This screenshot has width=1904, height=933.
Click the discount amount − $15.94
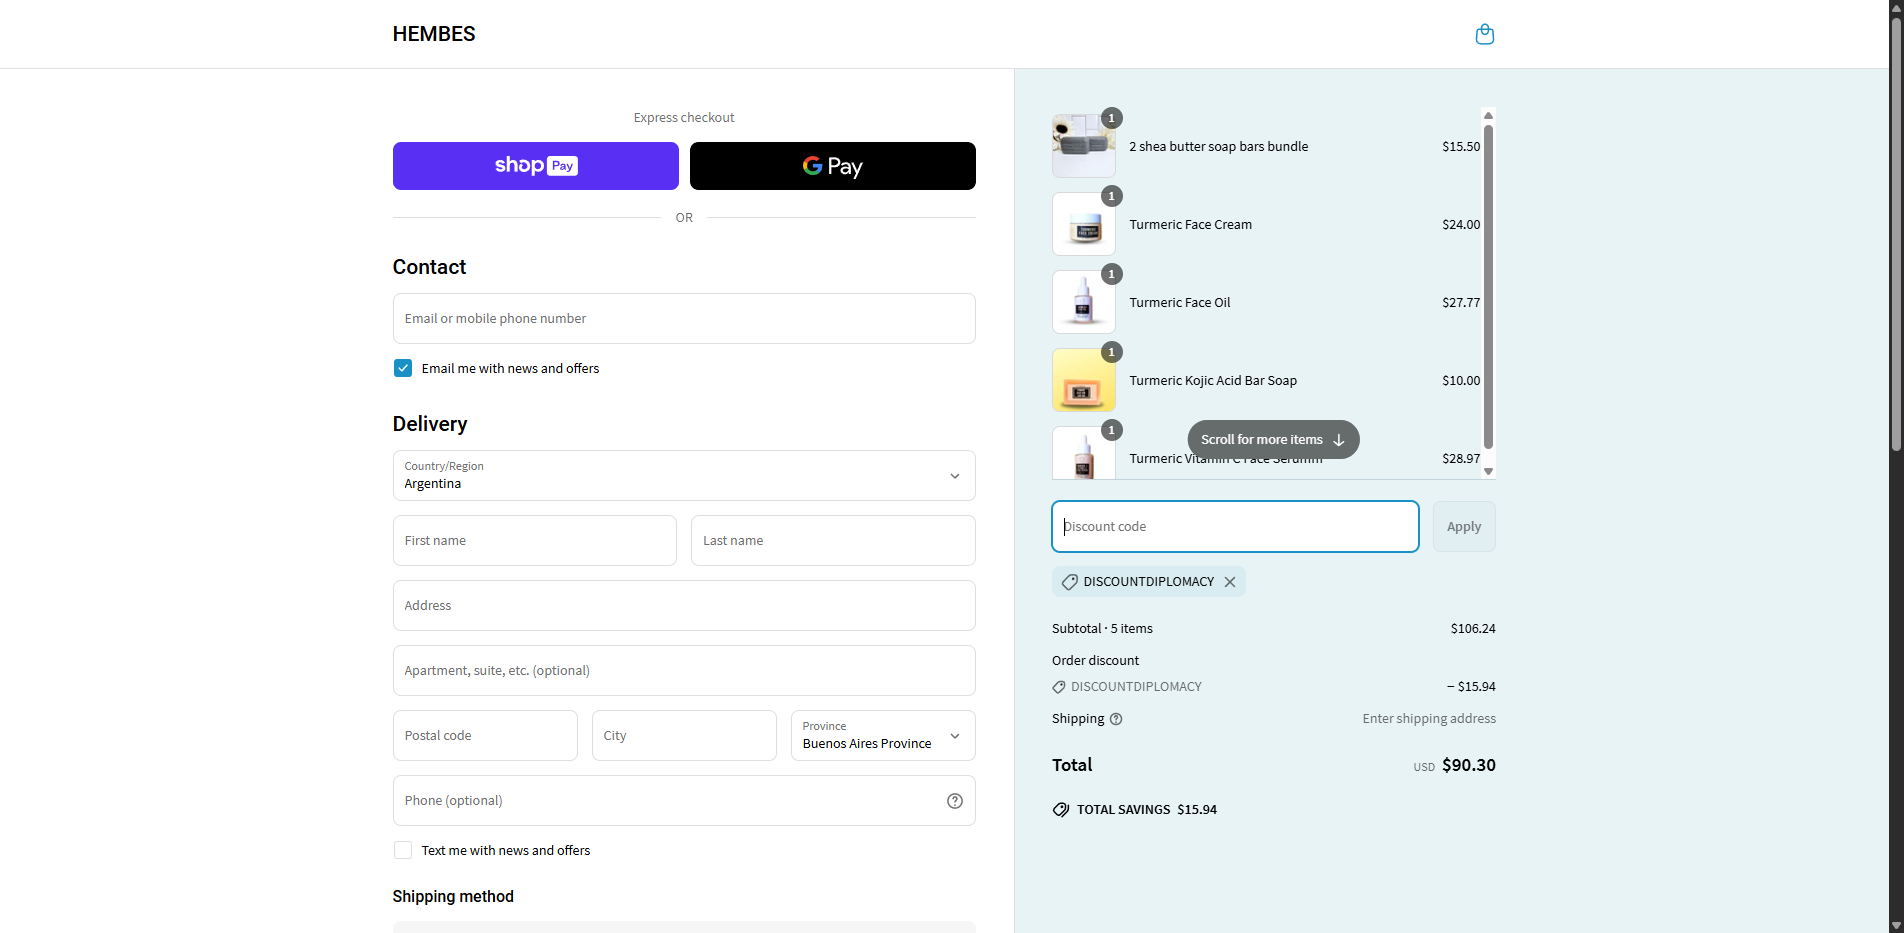[x=1471, y=687]
